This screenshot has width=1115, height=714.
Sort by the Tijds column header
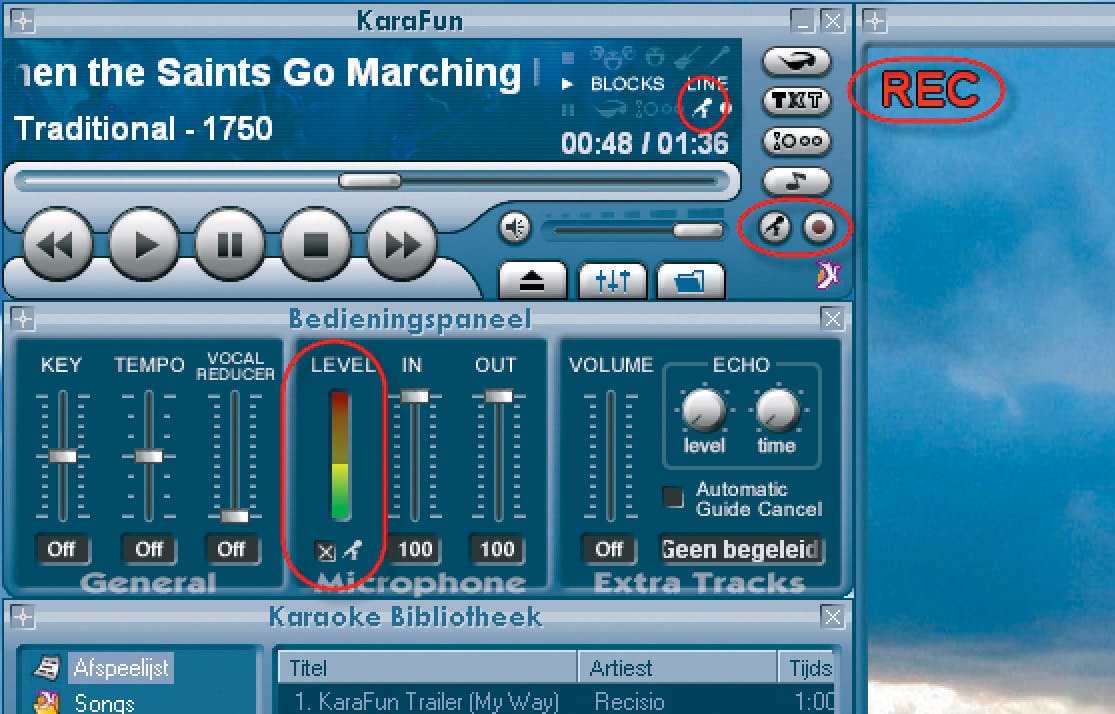click(807, 668)
